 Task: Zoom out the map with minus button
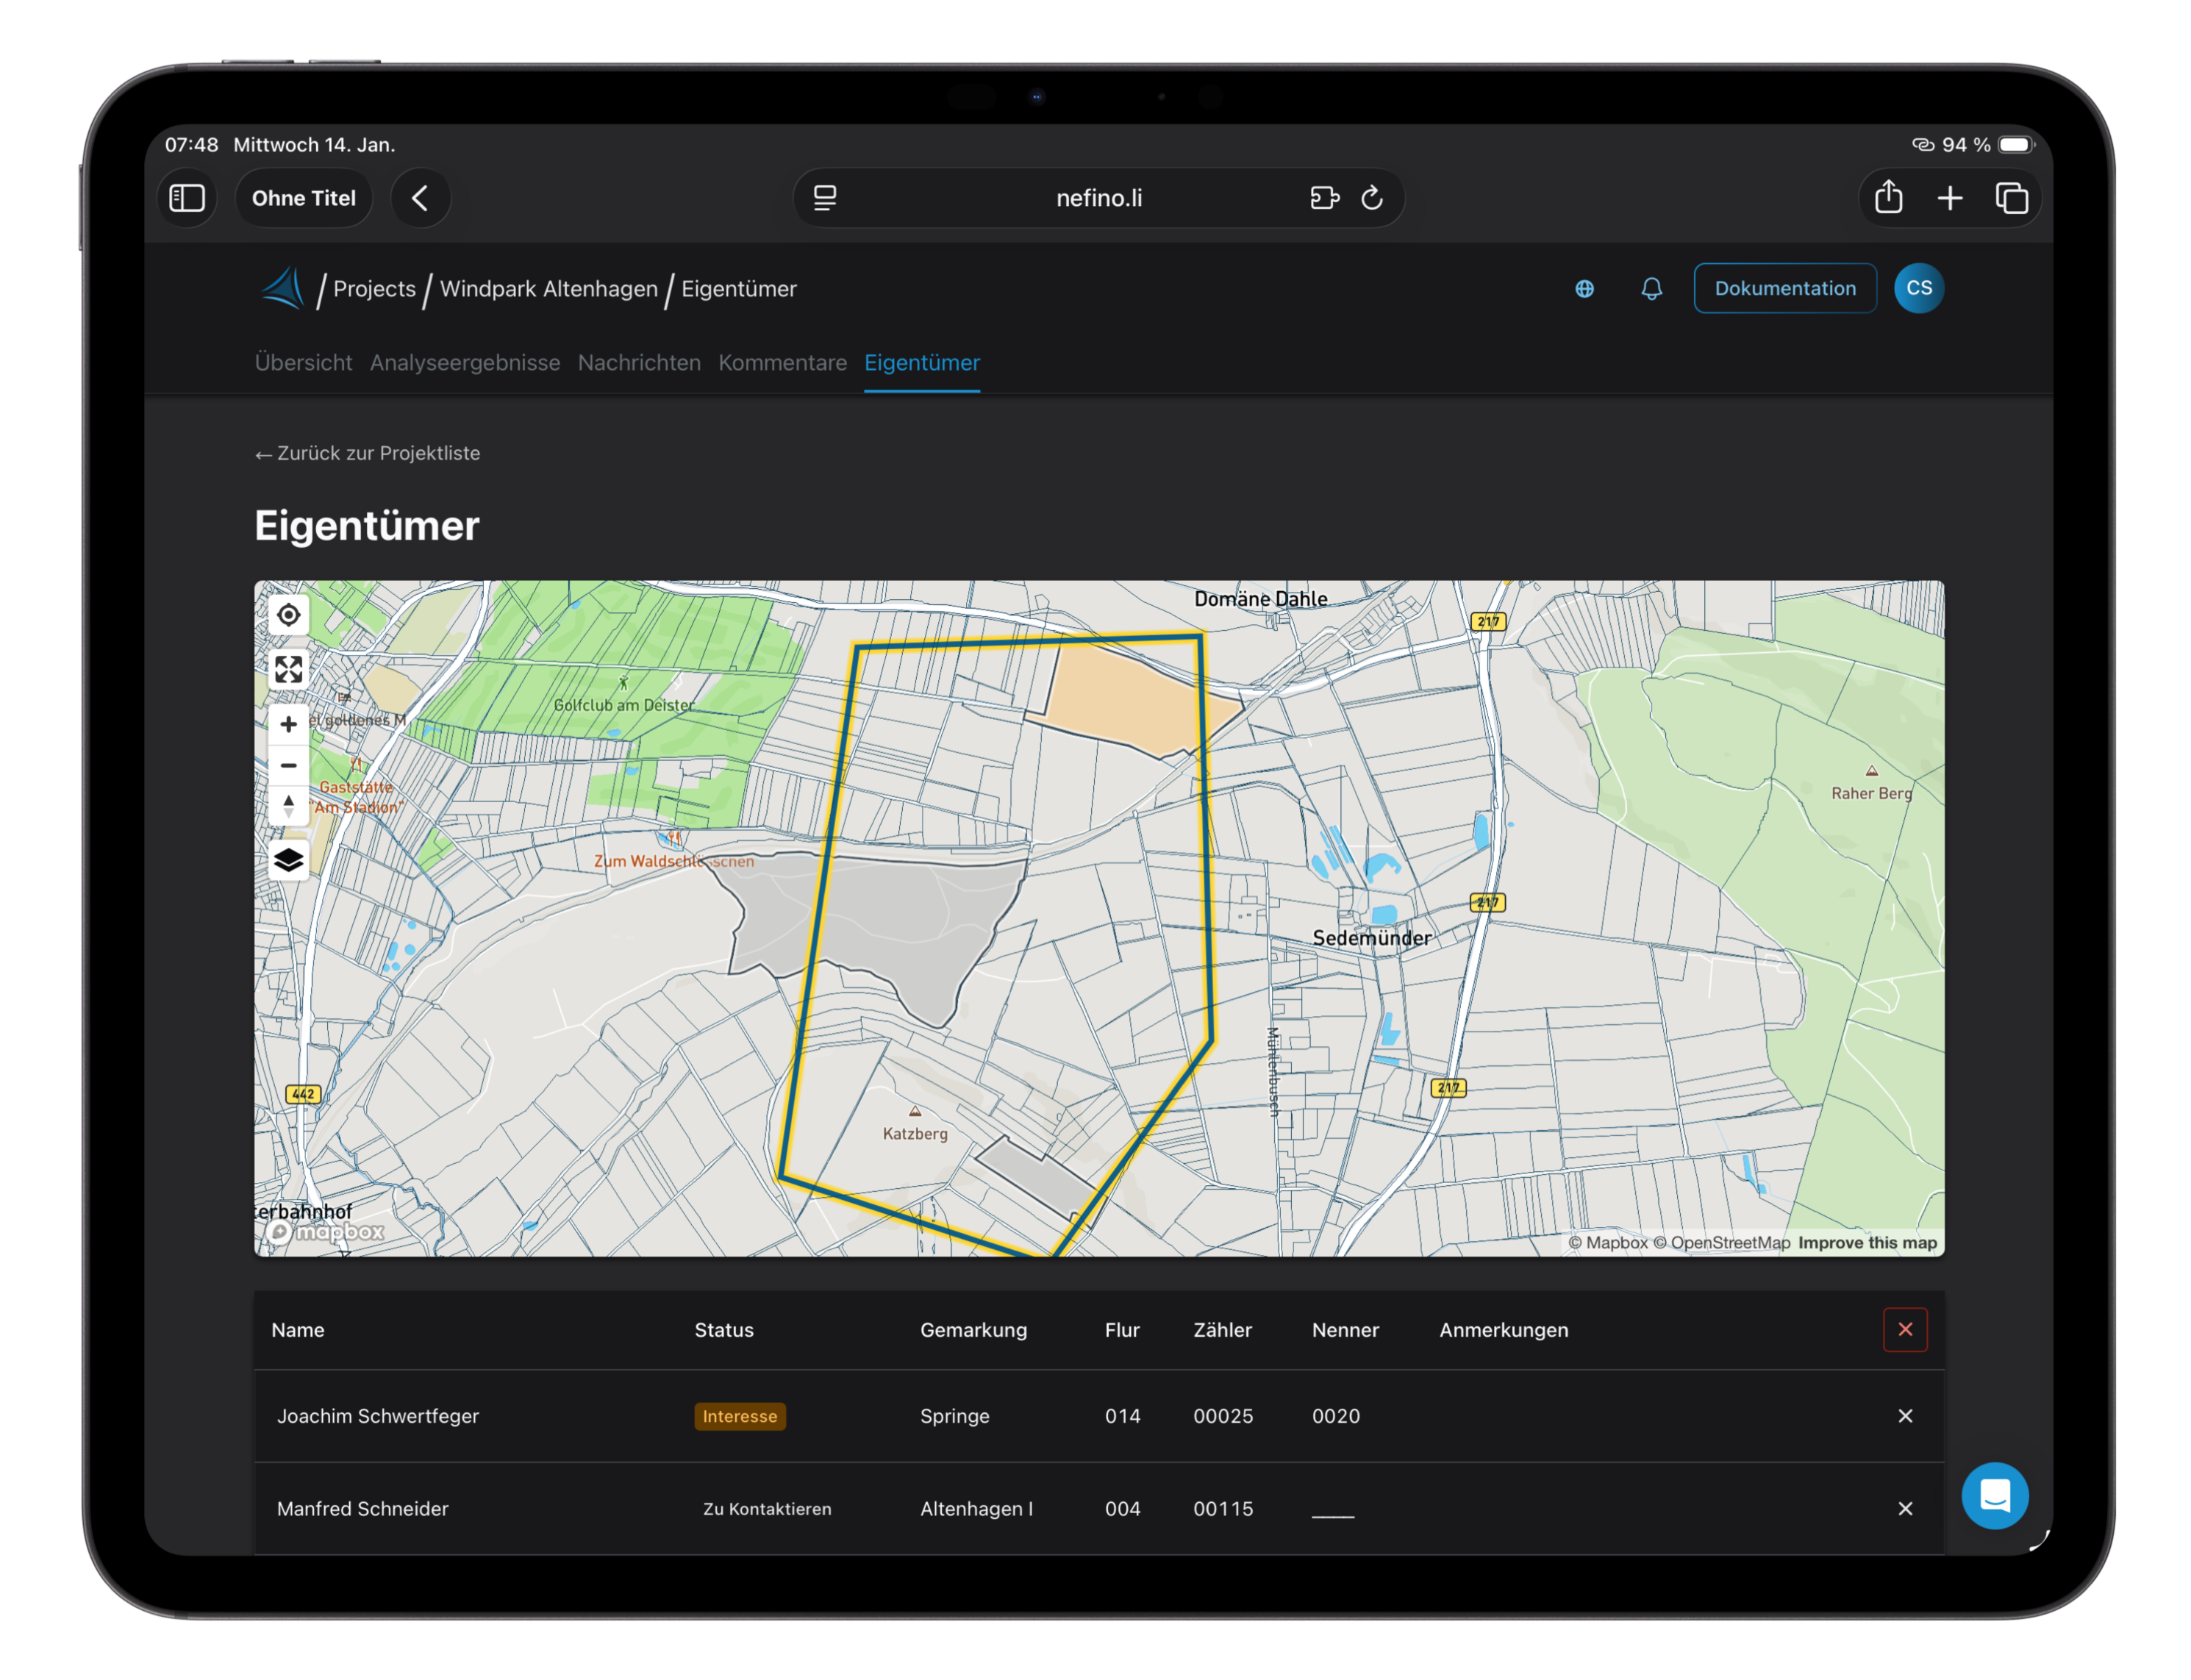288,765
